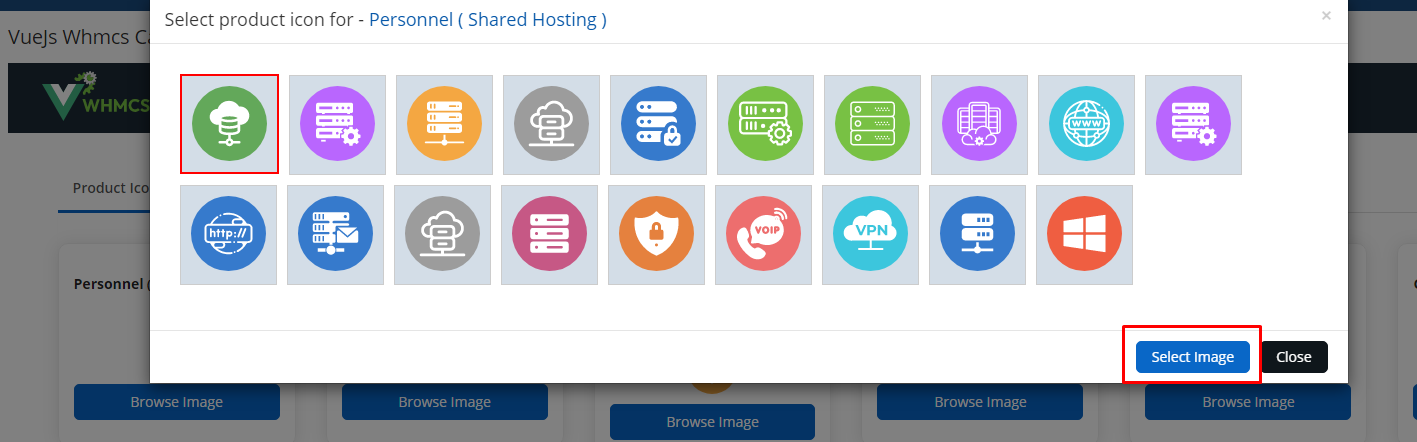Select the pink server stack icon

550,235
